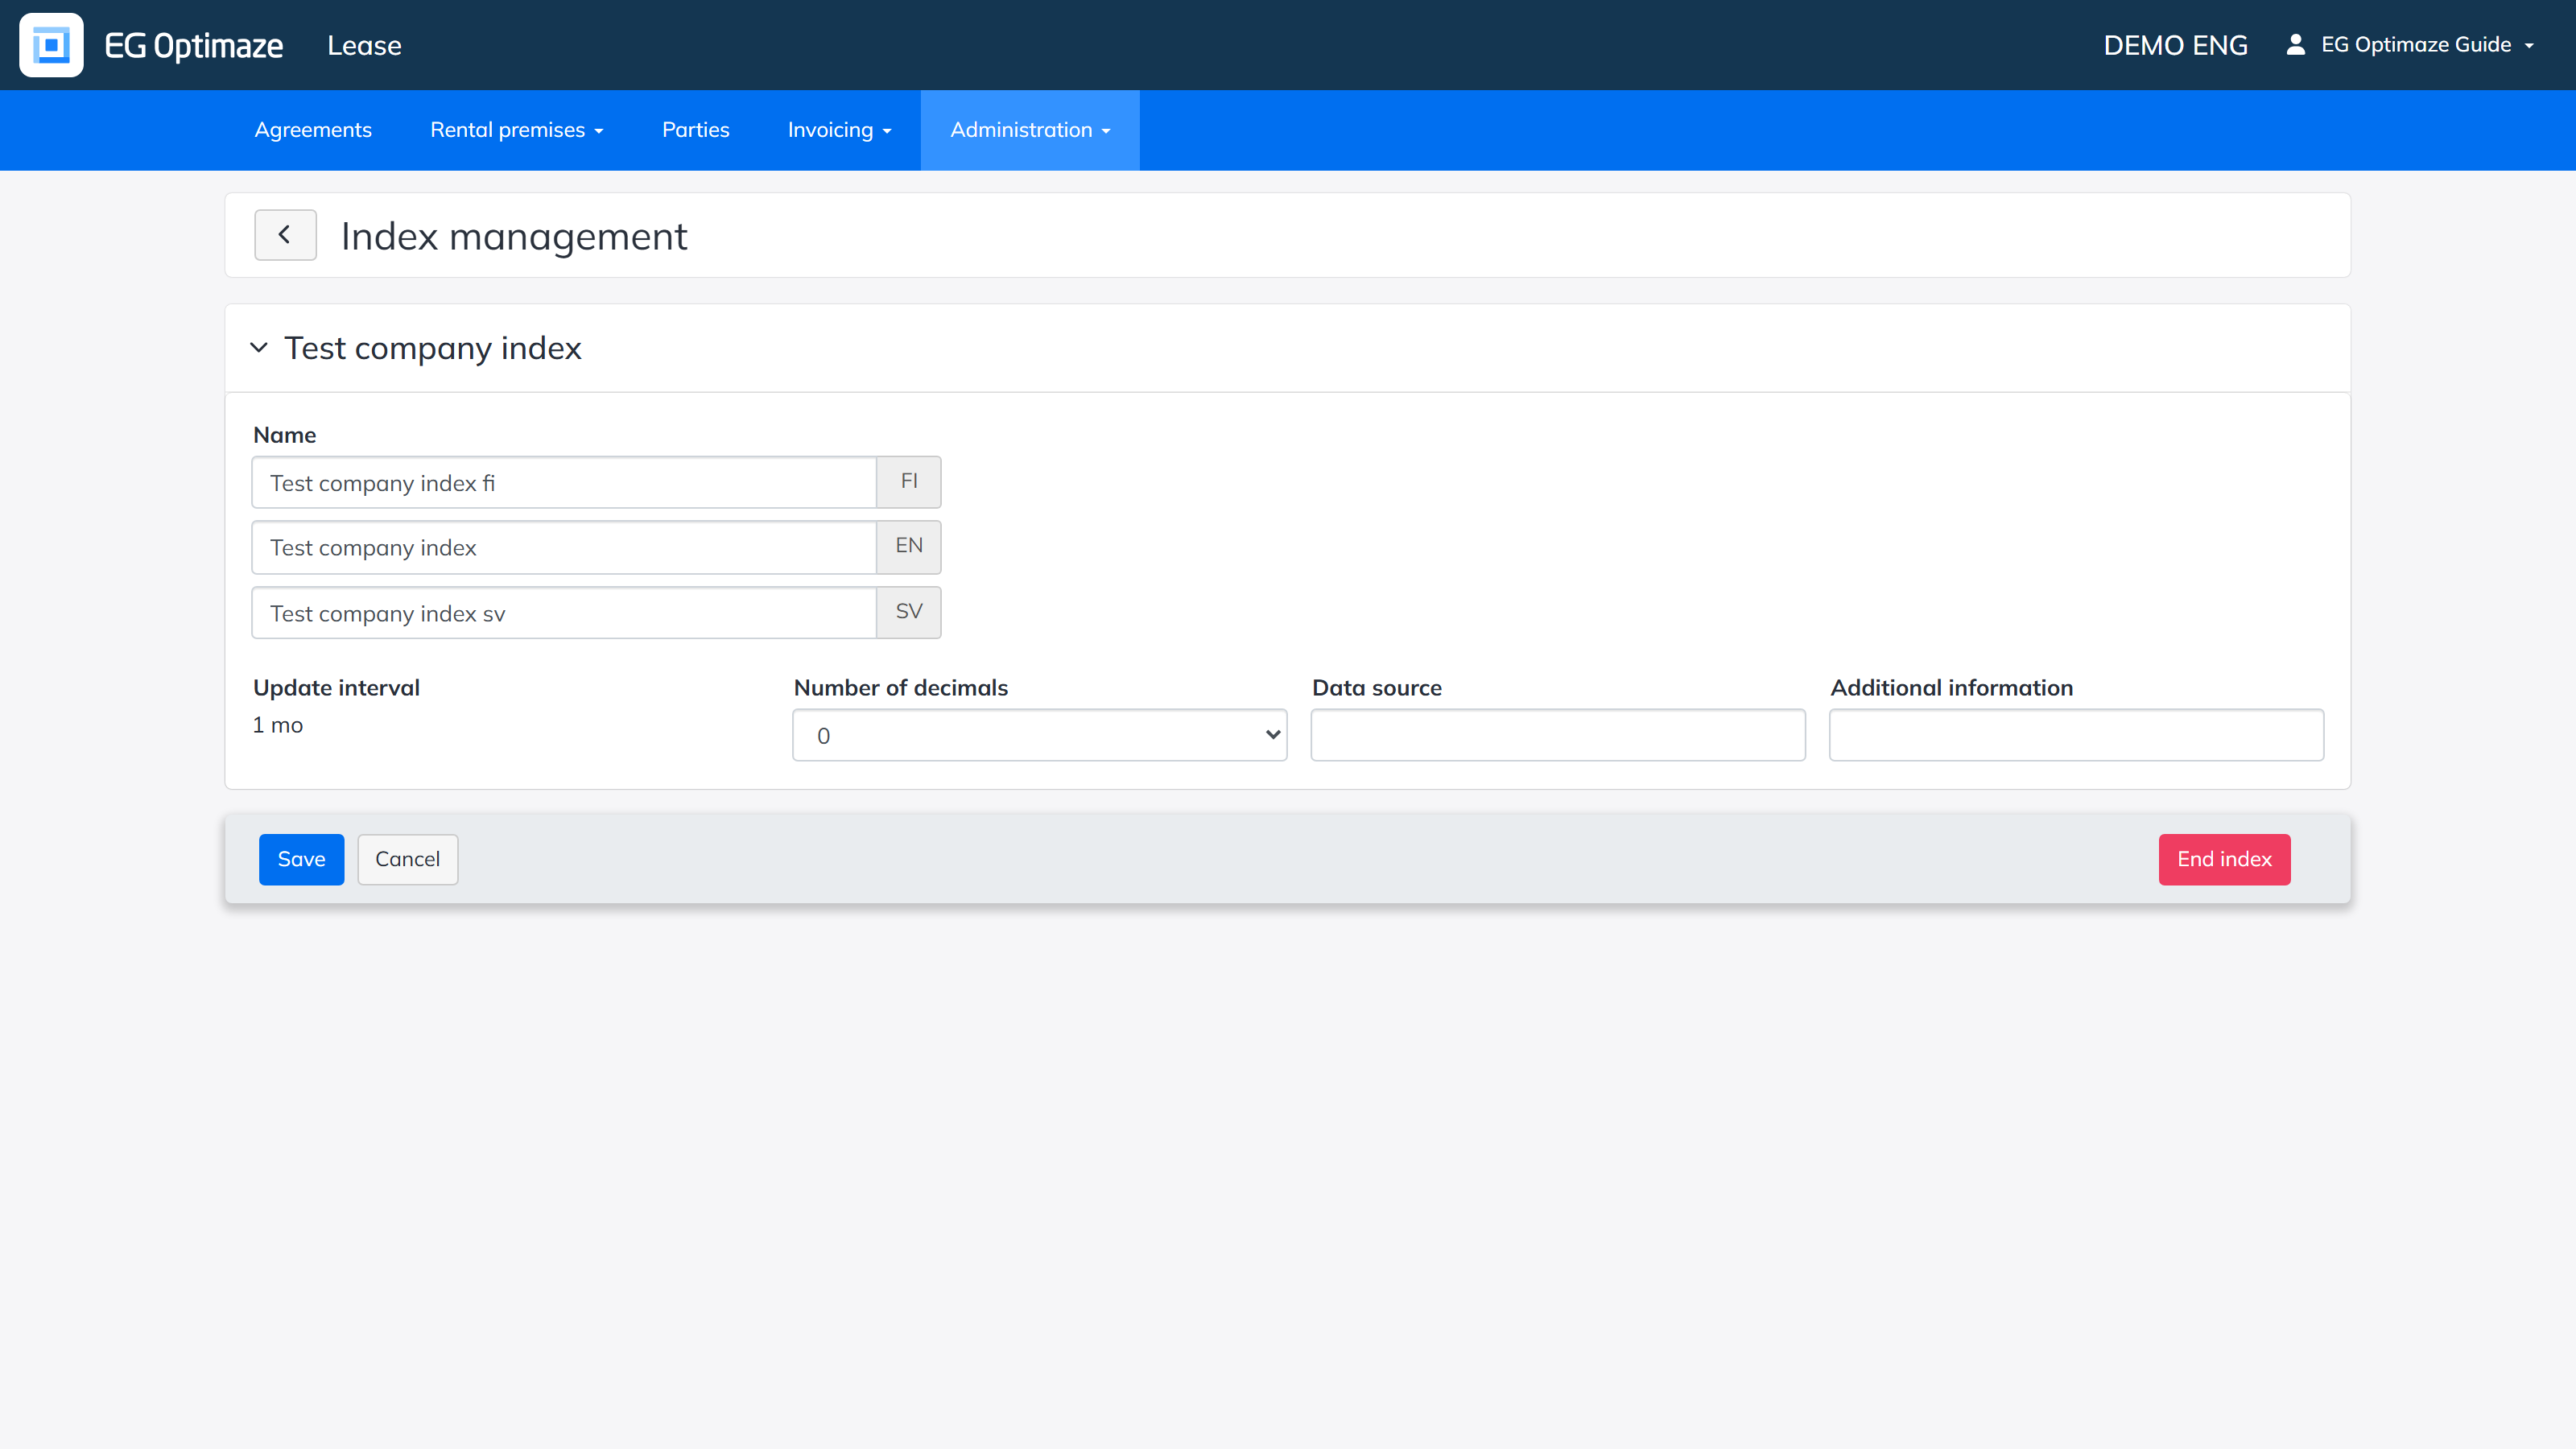Click the Cancel button
This screenshot has width=2576, height=1449.
(x=407, y=859)
